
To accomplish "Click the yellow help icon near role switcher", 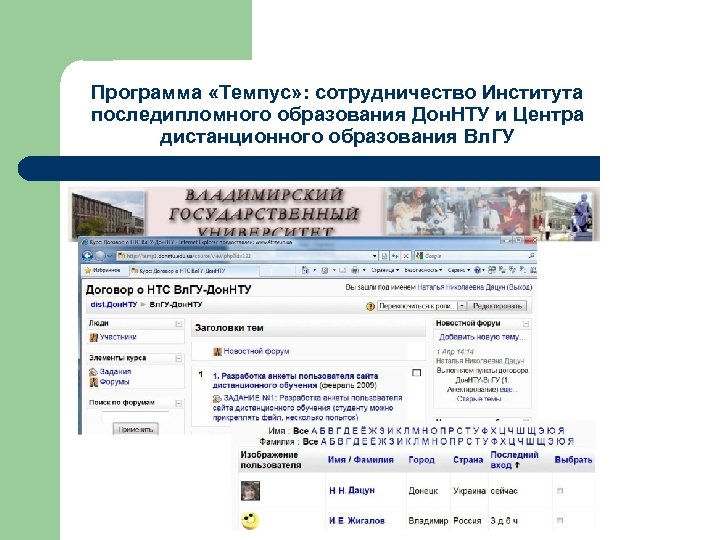I will tap(370, 306).
